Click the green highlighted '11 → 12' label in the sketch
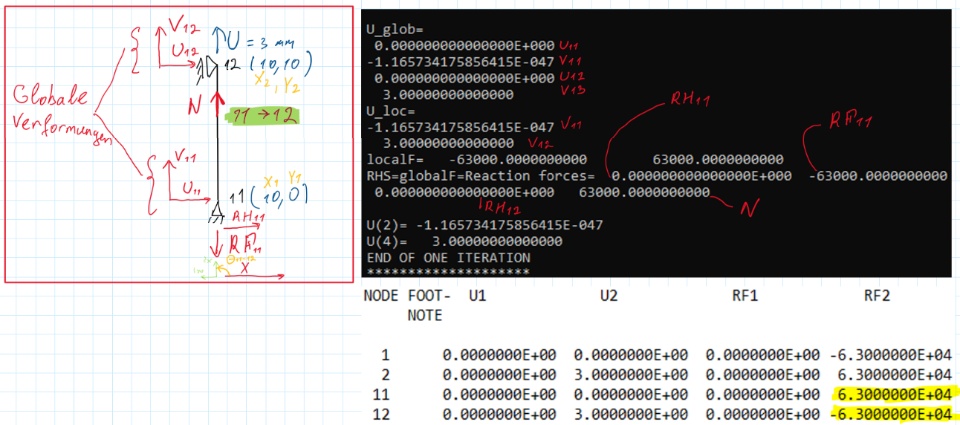This screenshot has height=425, width=960. coord(264,115)
